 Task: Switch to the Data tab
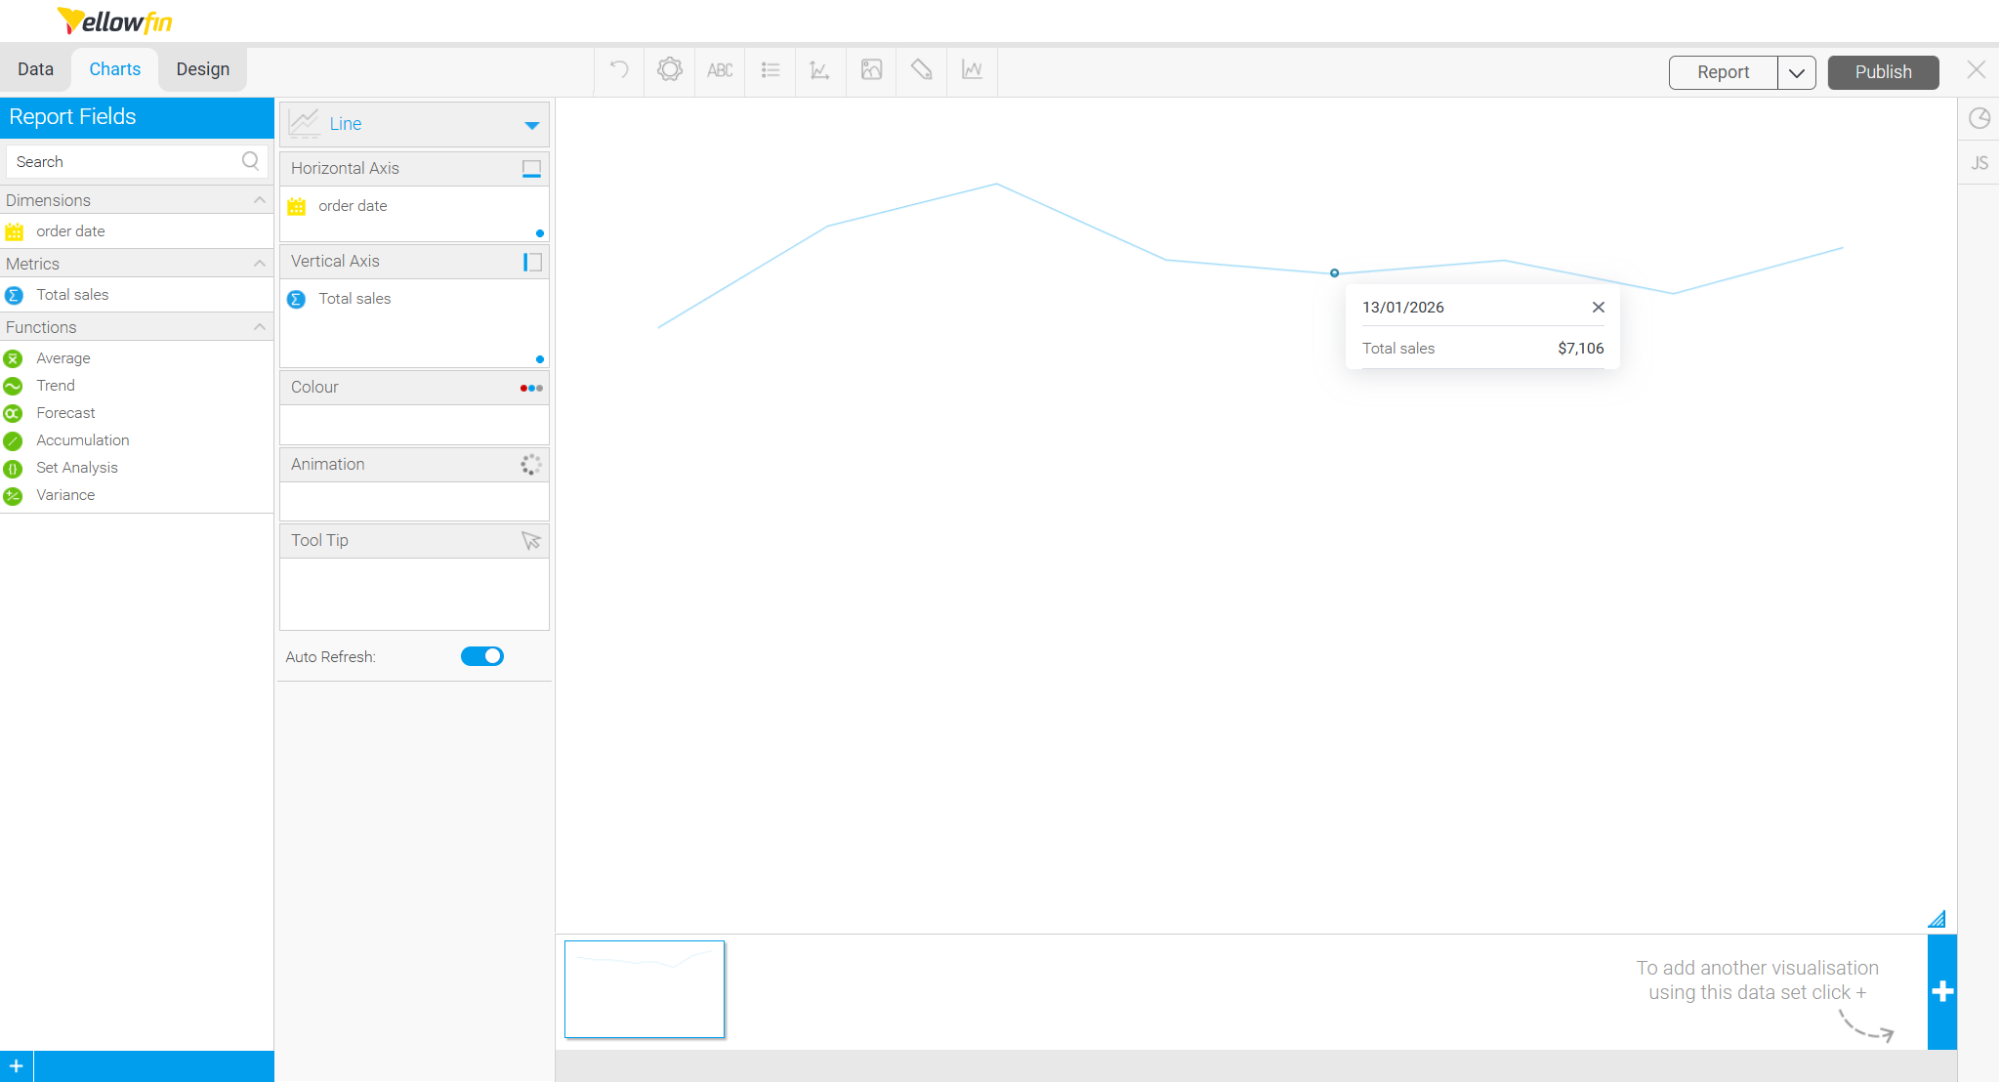35,68
